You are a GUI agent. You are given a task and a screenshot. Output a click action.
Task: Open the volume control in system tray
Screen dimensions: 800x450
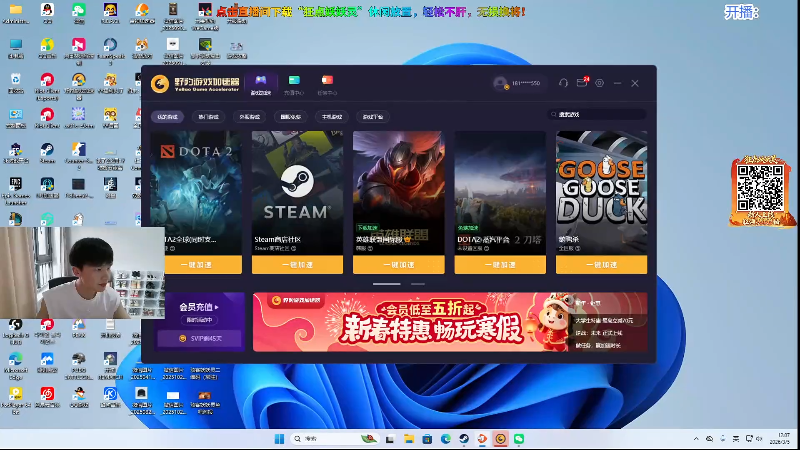pyautogui.click(x=760, y=439)
